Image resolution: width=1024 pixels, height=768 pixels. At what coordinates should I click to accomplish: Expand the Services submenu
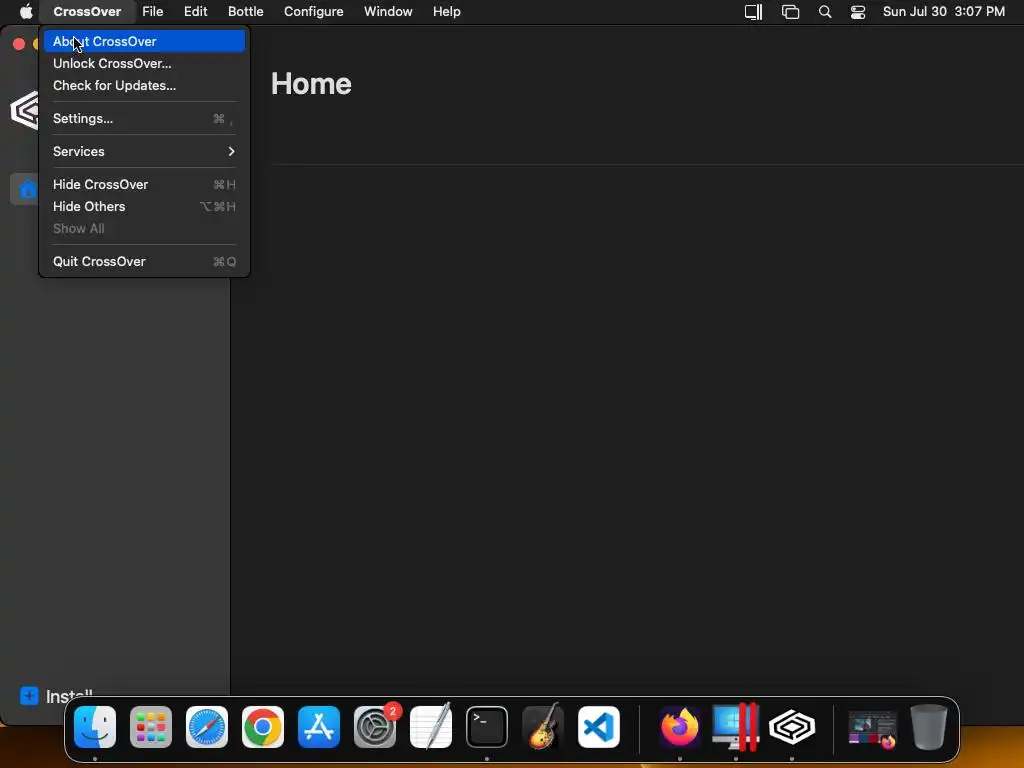[144, 152]
